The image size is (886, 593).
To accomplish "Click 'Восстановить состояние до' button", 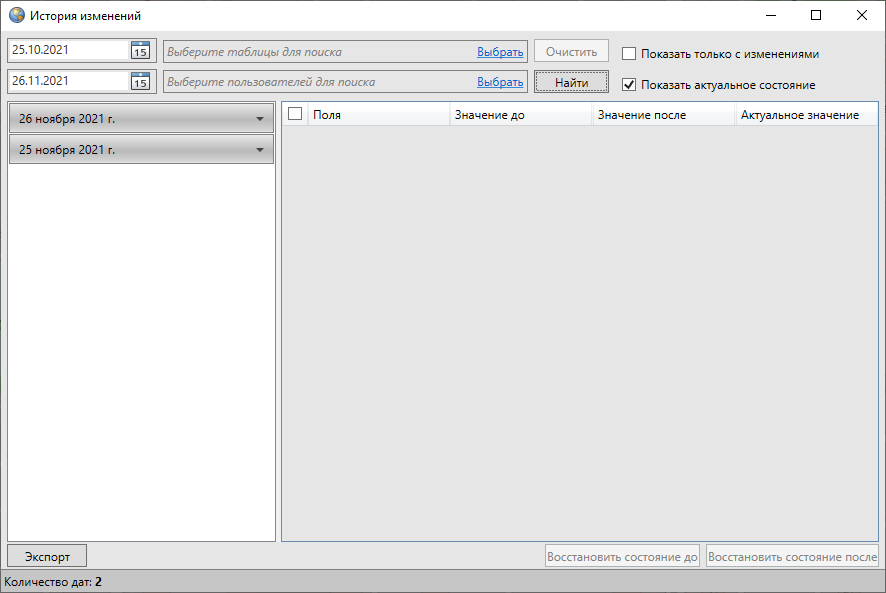I will coord(622,557).
